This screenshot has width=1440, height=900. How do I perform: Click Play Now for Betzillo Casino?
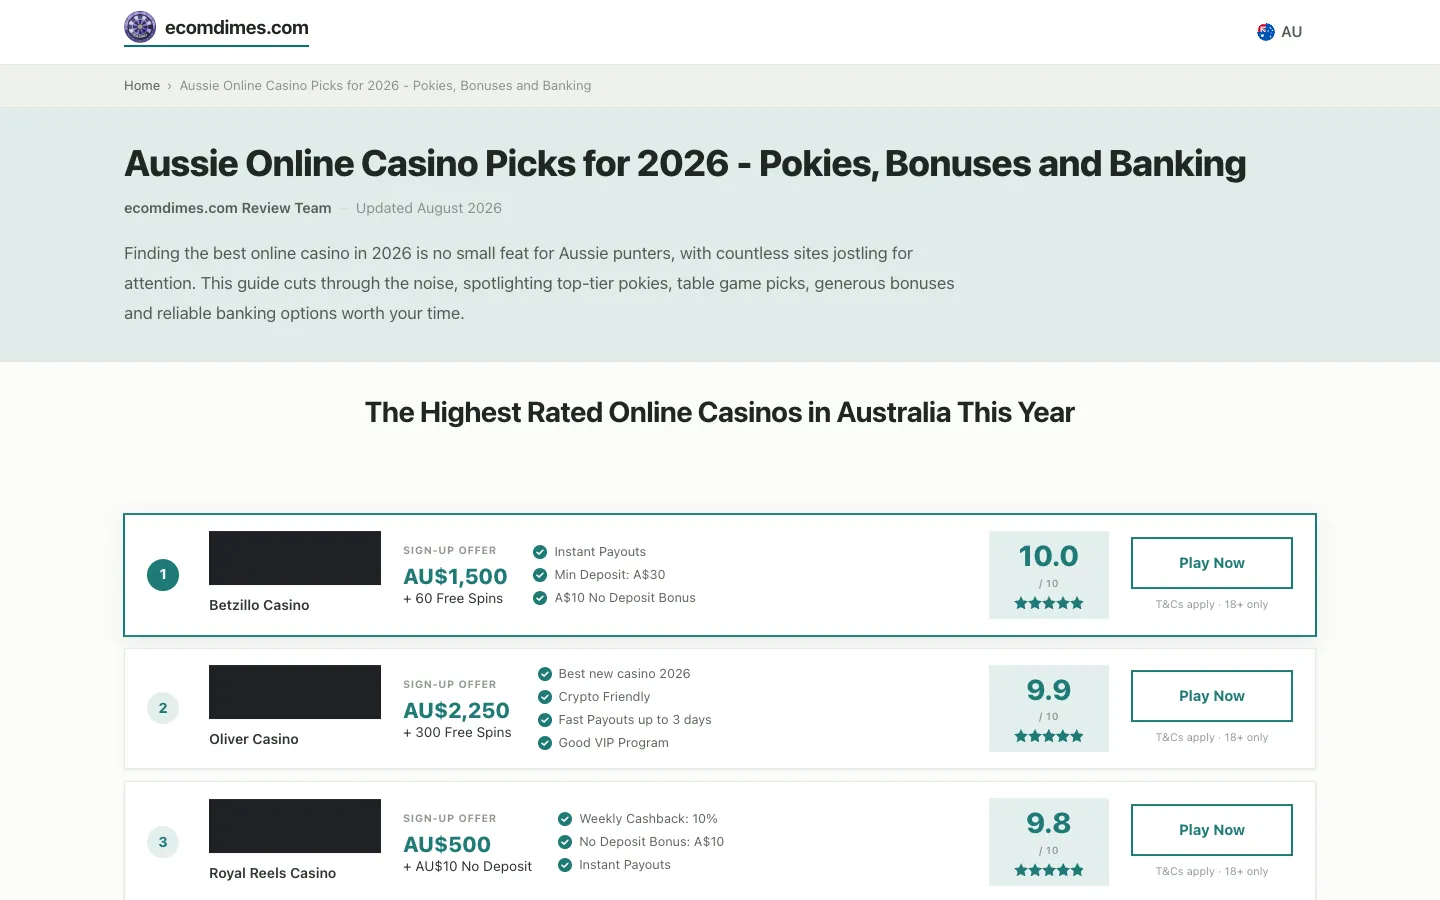1212,563
